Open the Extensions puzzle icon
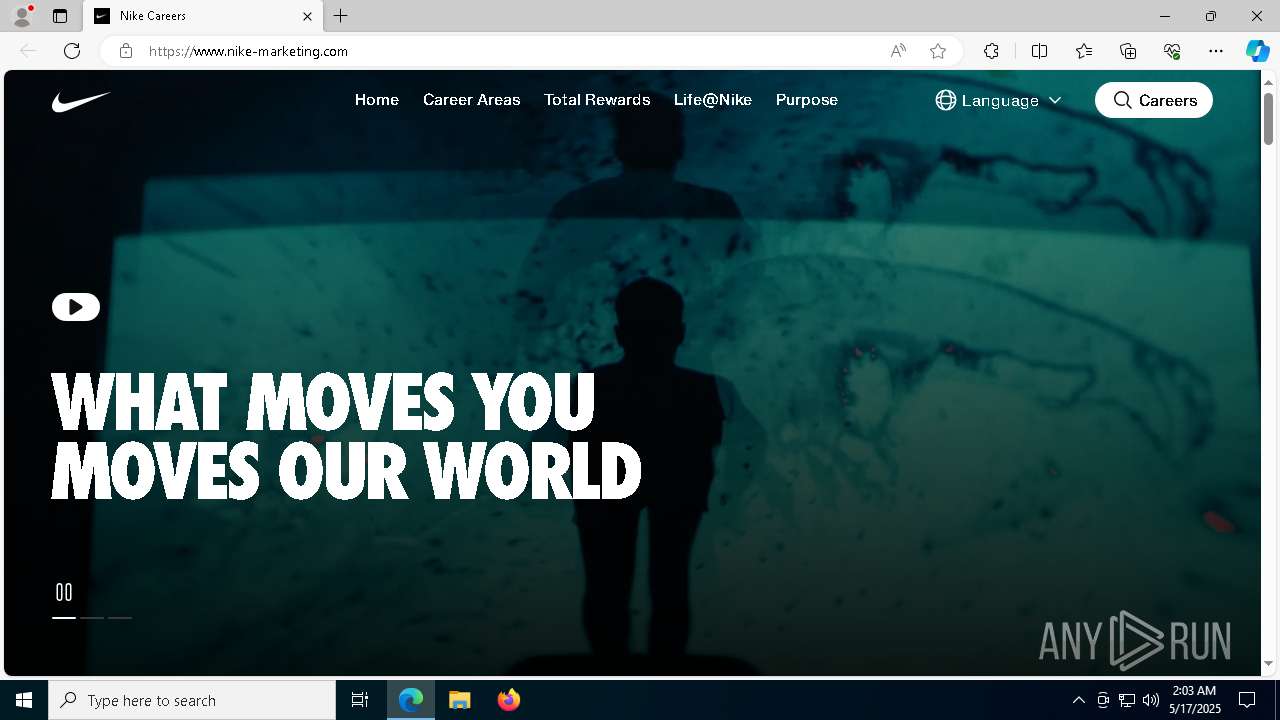 point(991,51)
